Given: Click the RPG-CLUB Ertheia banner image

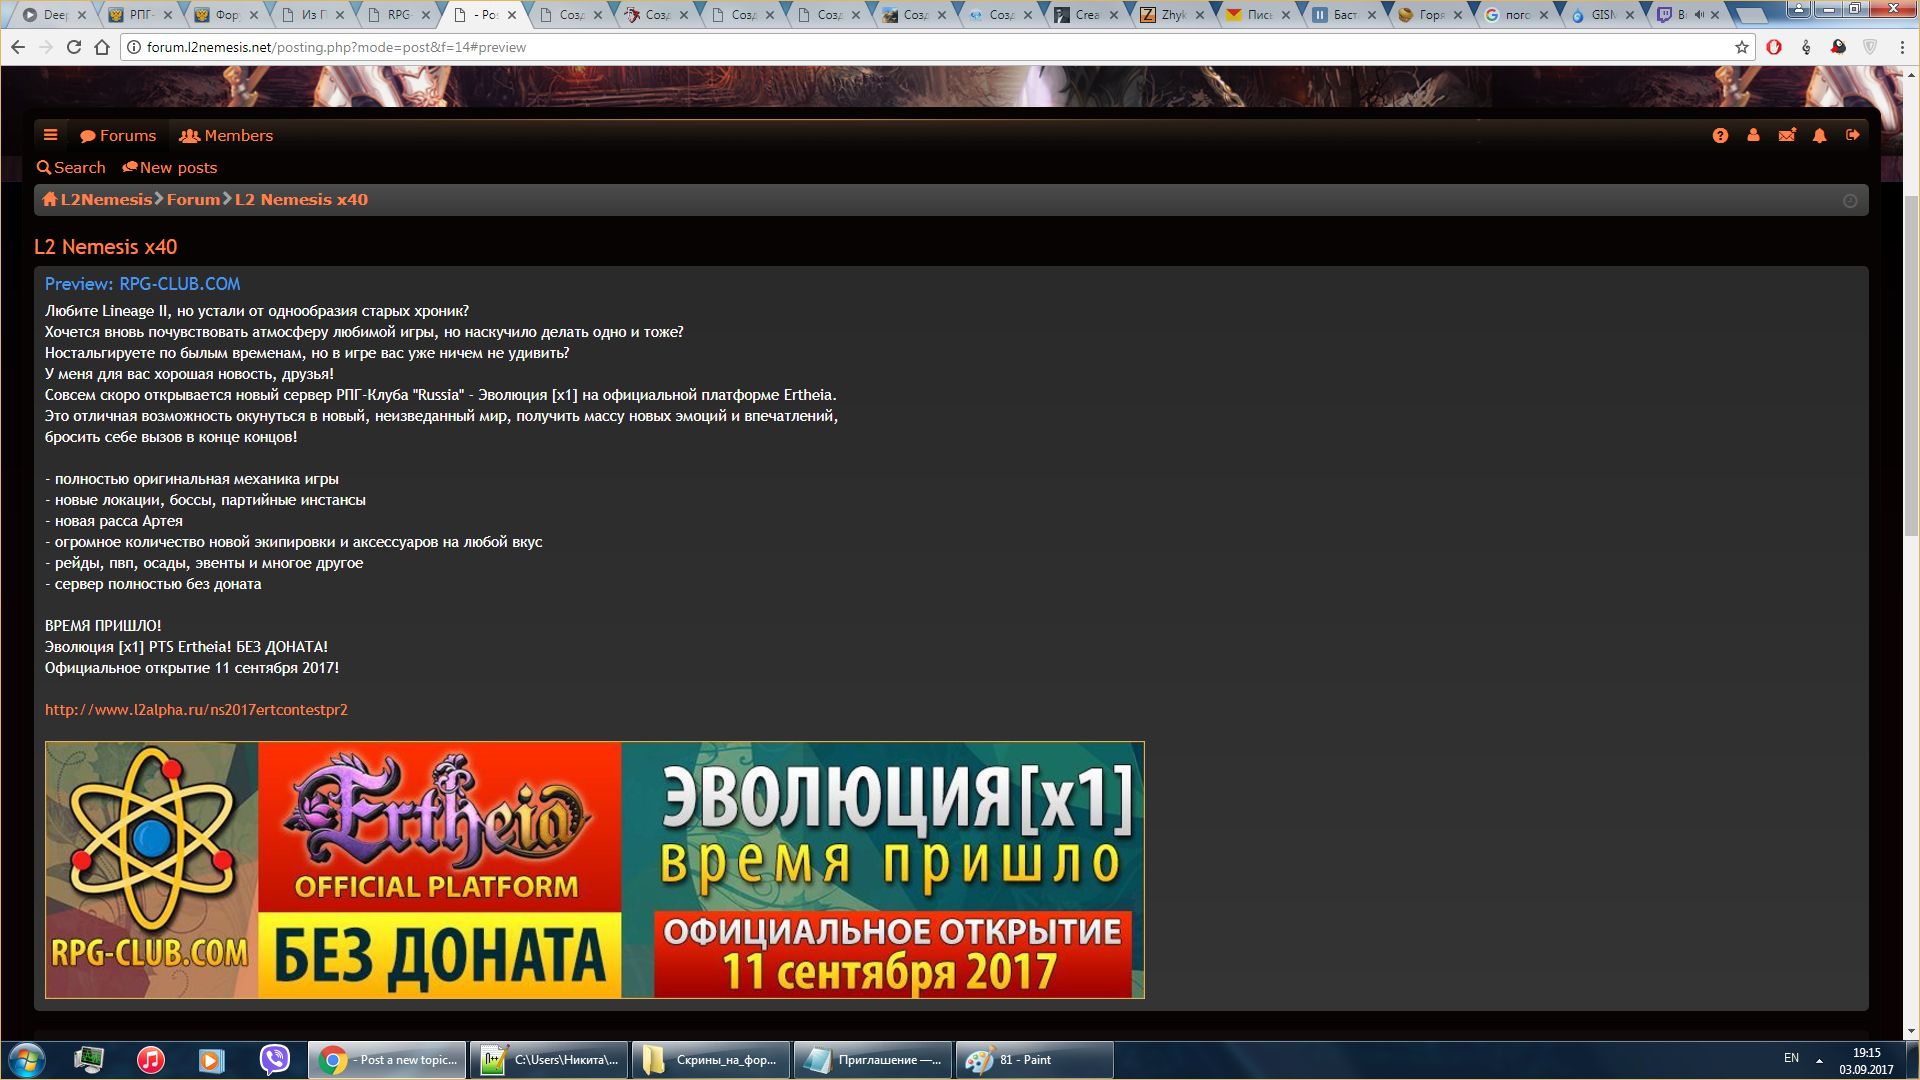Looking at the screenshot, I should [595, 870].
